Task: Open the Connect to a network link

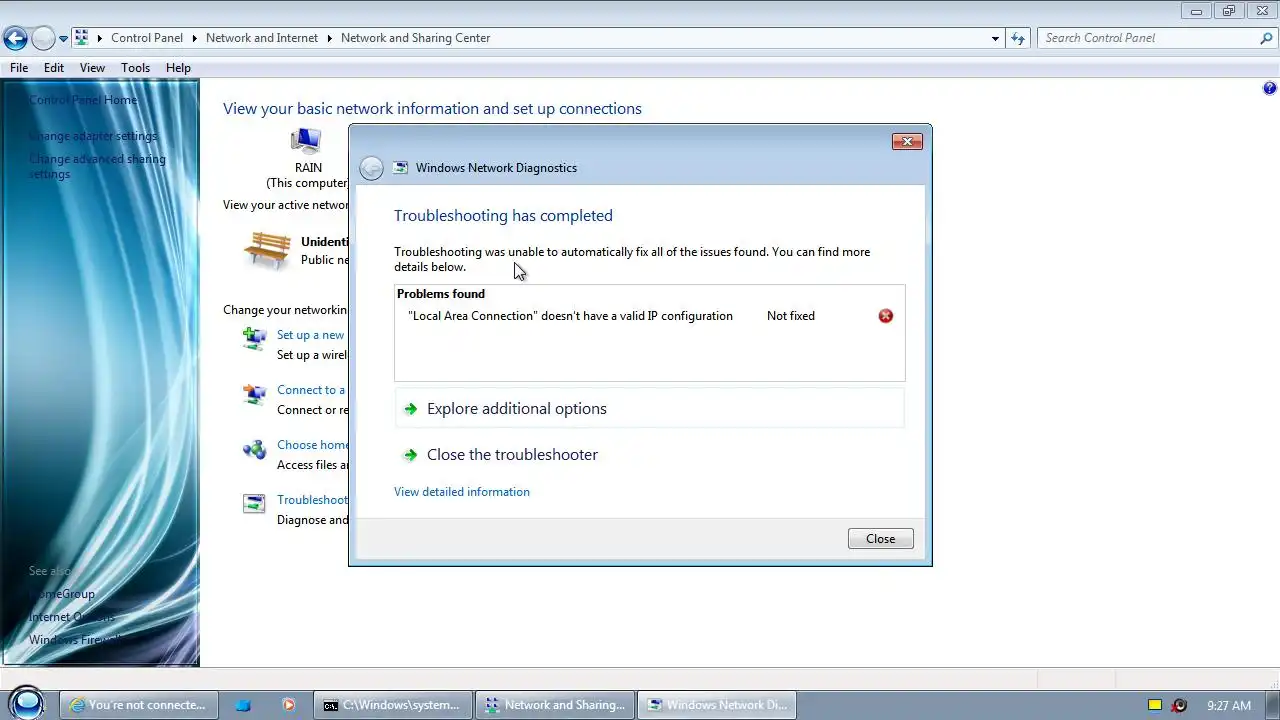Action: coord(311,390)
